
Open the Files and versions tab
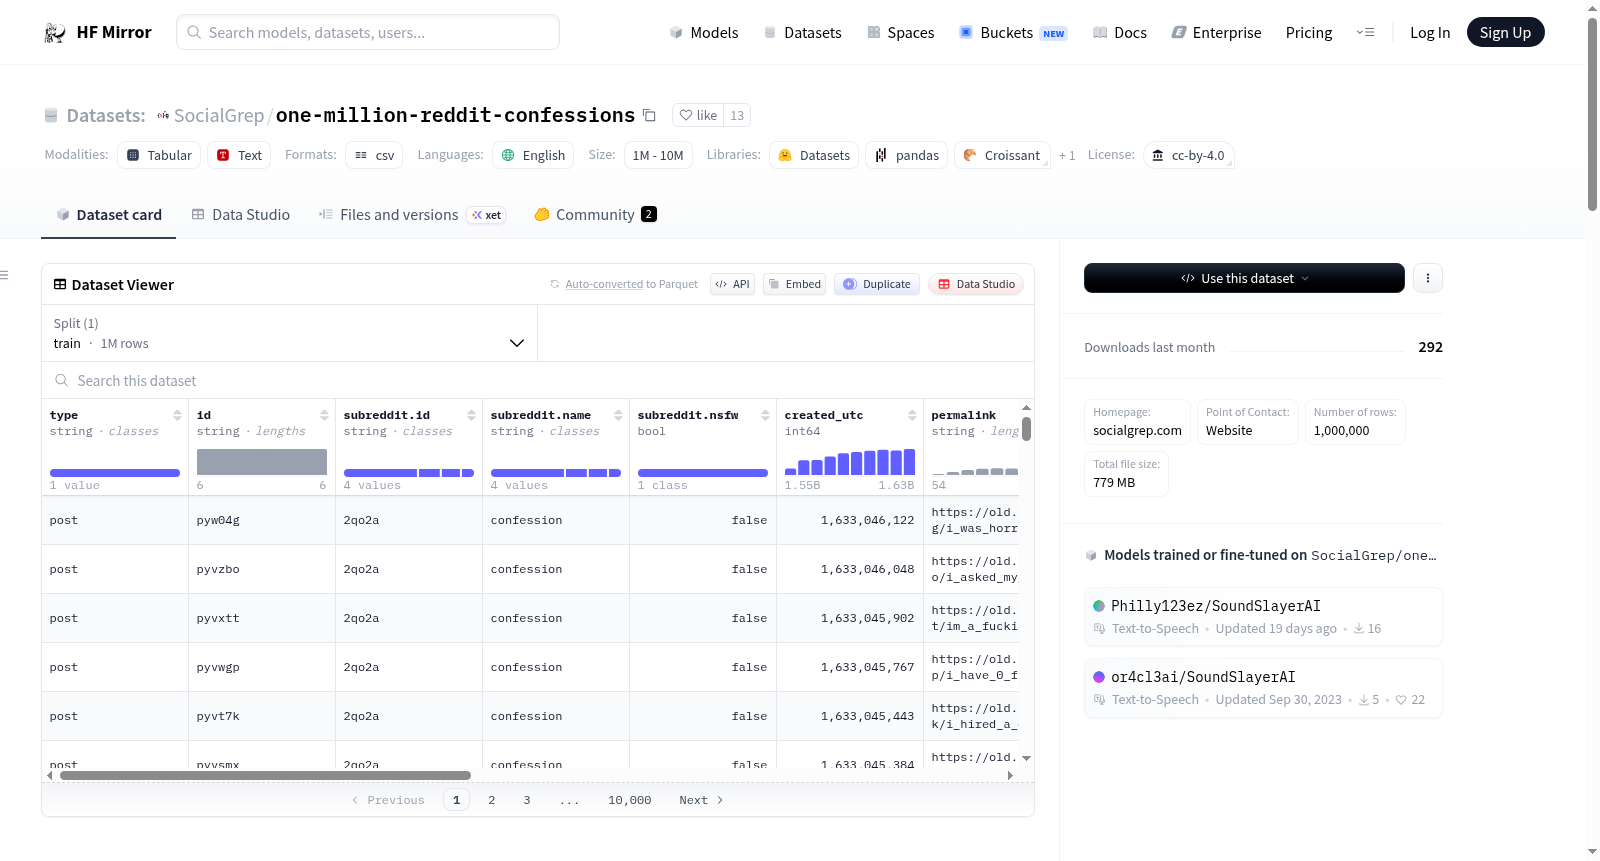click(412, 215)
